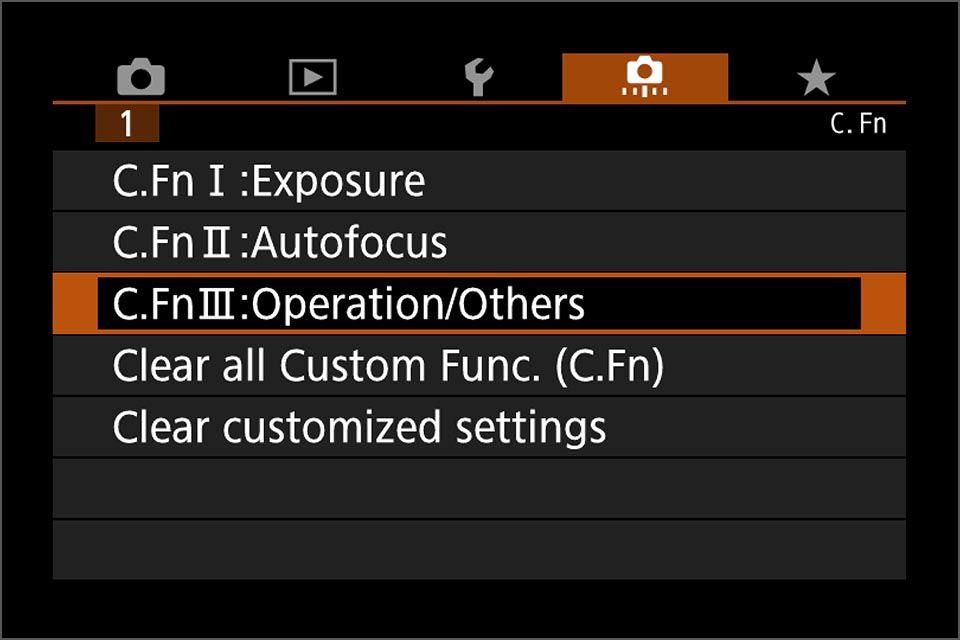Screen dimensions: 960x640
Task: Select the Custom Functions camera tab
Action: coord(645,77)
